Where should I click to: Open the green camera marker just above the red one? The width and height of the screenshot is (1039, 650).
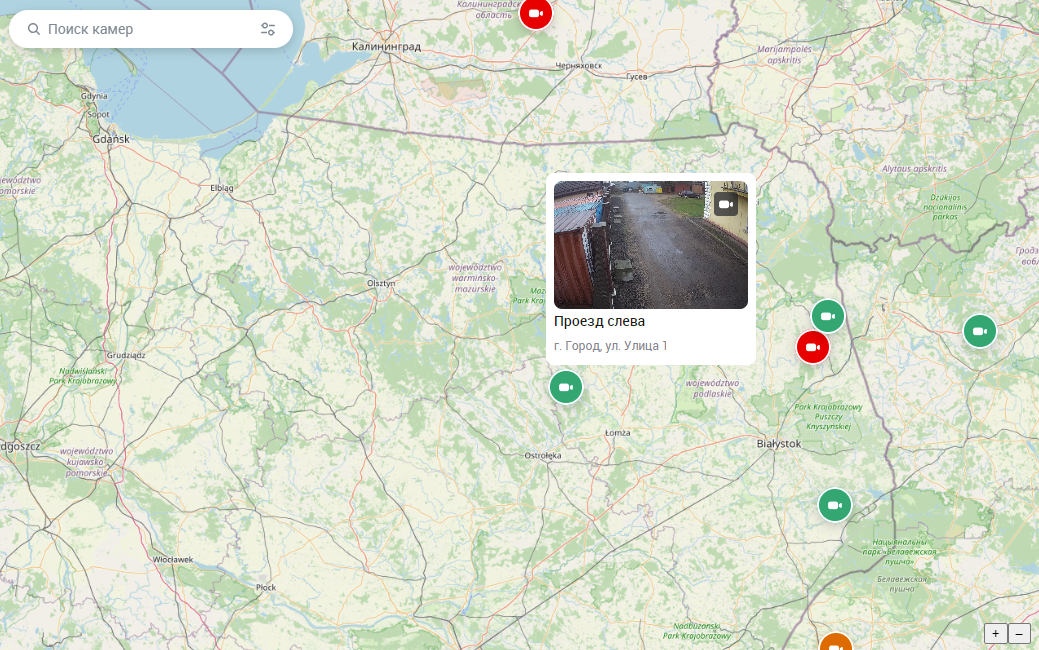828,316
